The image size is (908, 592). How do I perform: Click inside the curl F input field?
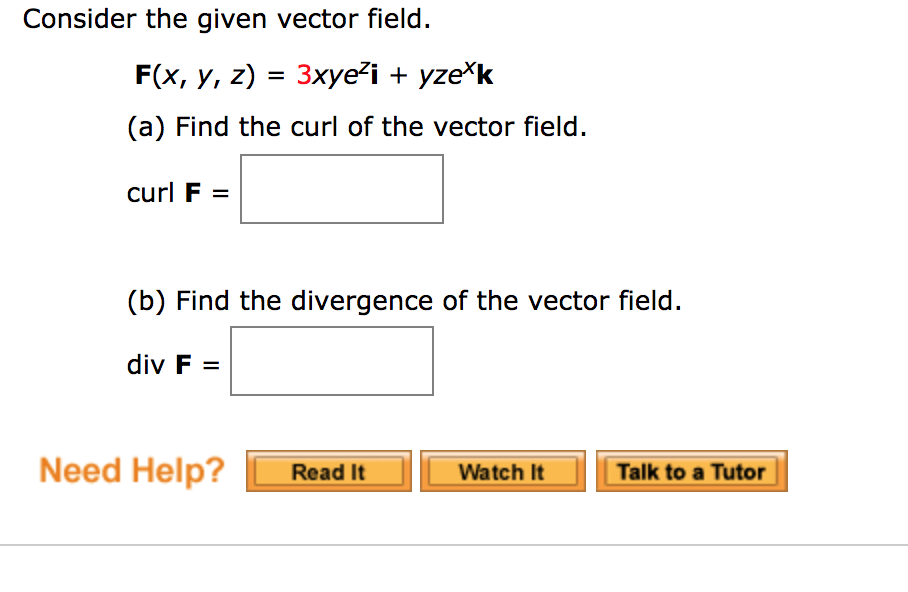(342, 189)
